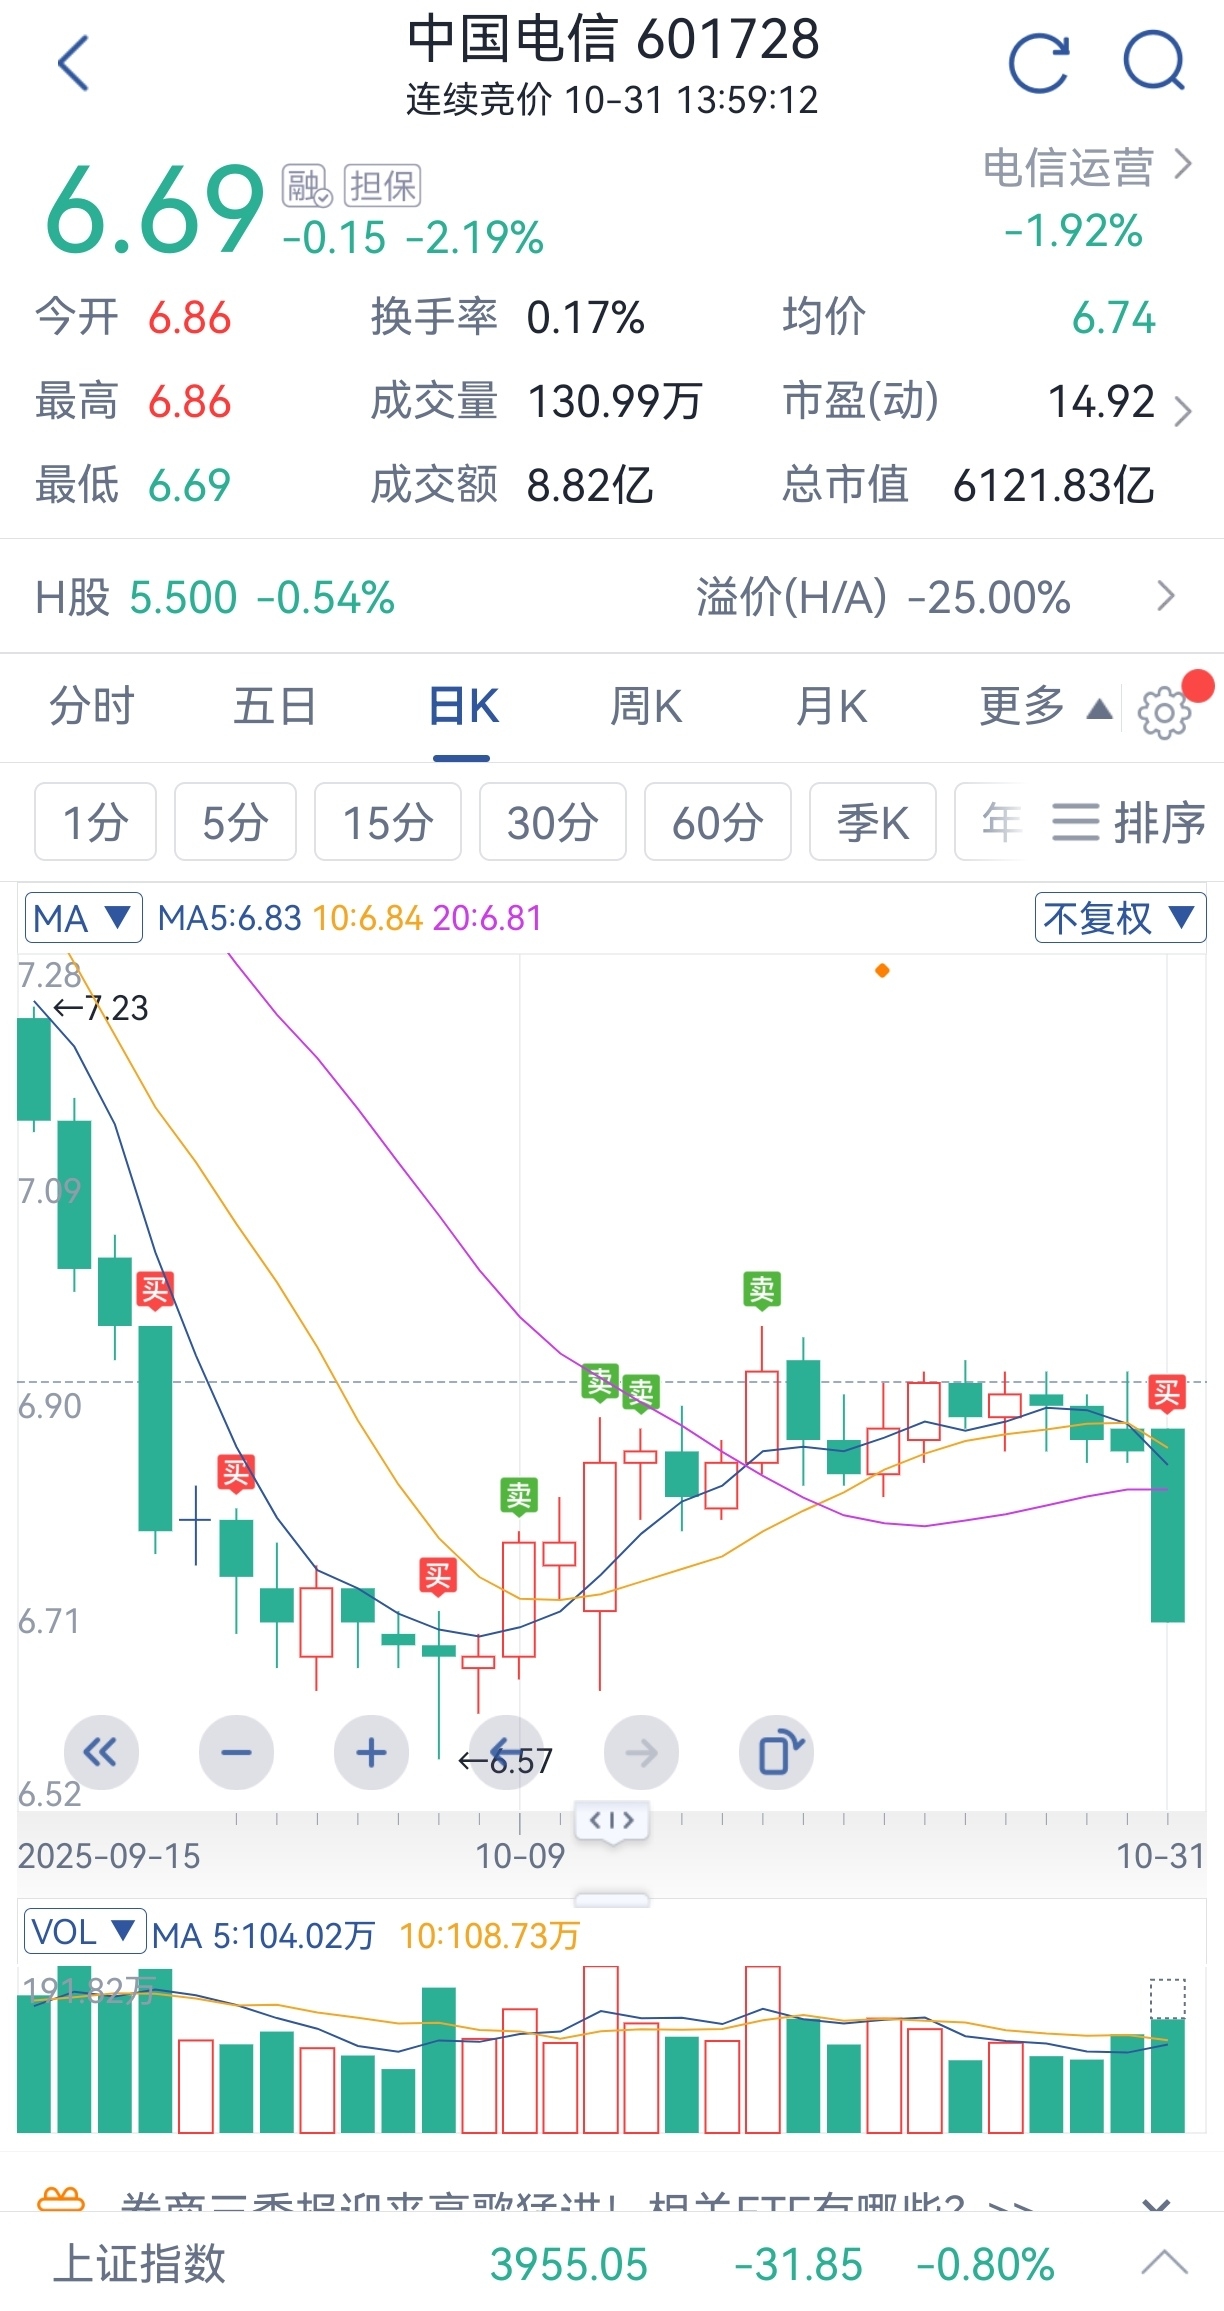Viewport: 1224px width, 2311px height.
Task: Refresh the stock quote data
Action: [x=1039, y=64]
